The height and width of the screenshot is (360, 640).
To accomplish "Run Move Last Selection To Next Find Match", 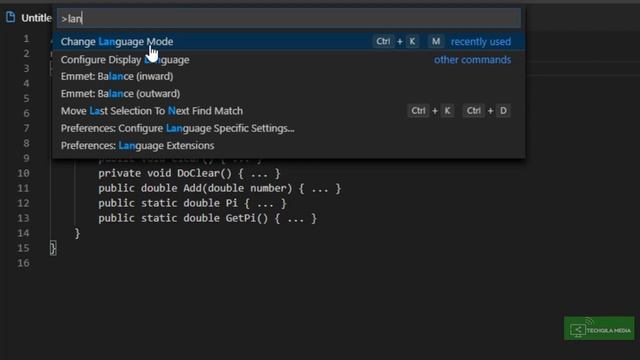I will coord(289,111).
